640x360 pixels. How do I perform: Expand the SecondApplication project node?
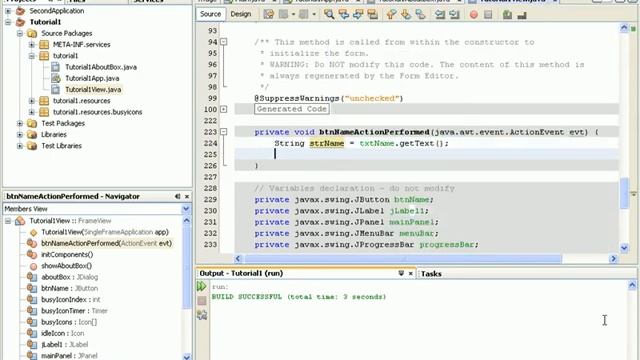pyautogui.click(x=8, y=11)
